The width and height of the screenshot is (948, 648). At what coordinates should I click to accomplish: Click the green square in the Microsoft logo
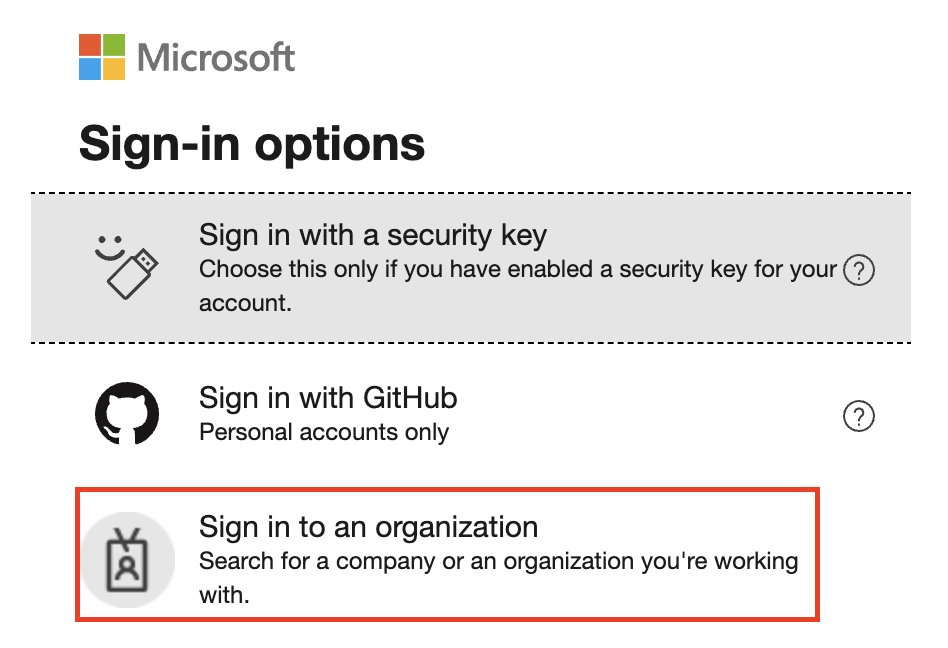(113, 45)
